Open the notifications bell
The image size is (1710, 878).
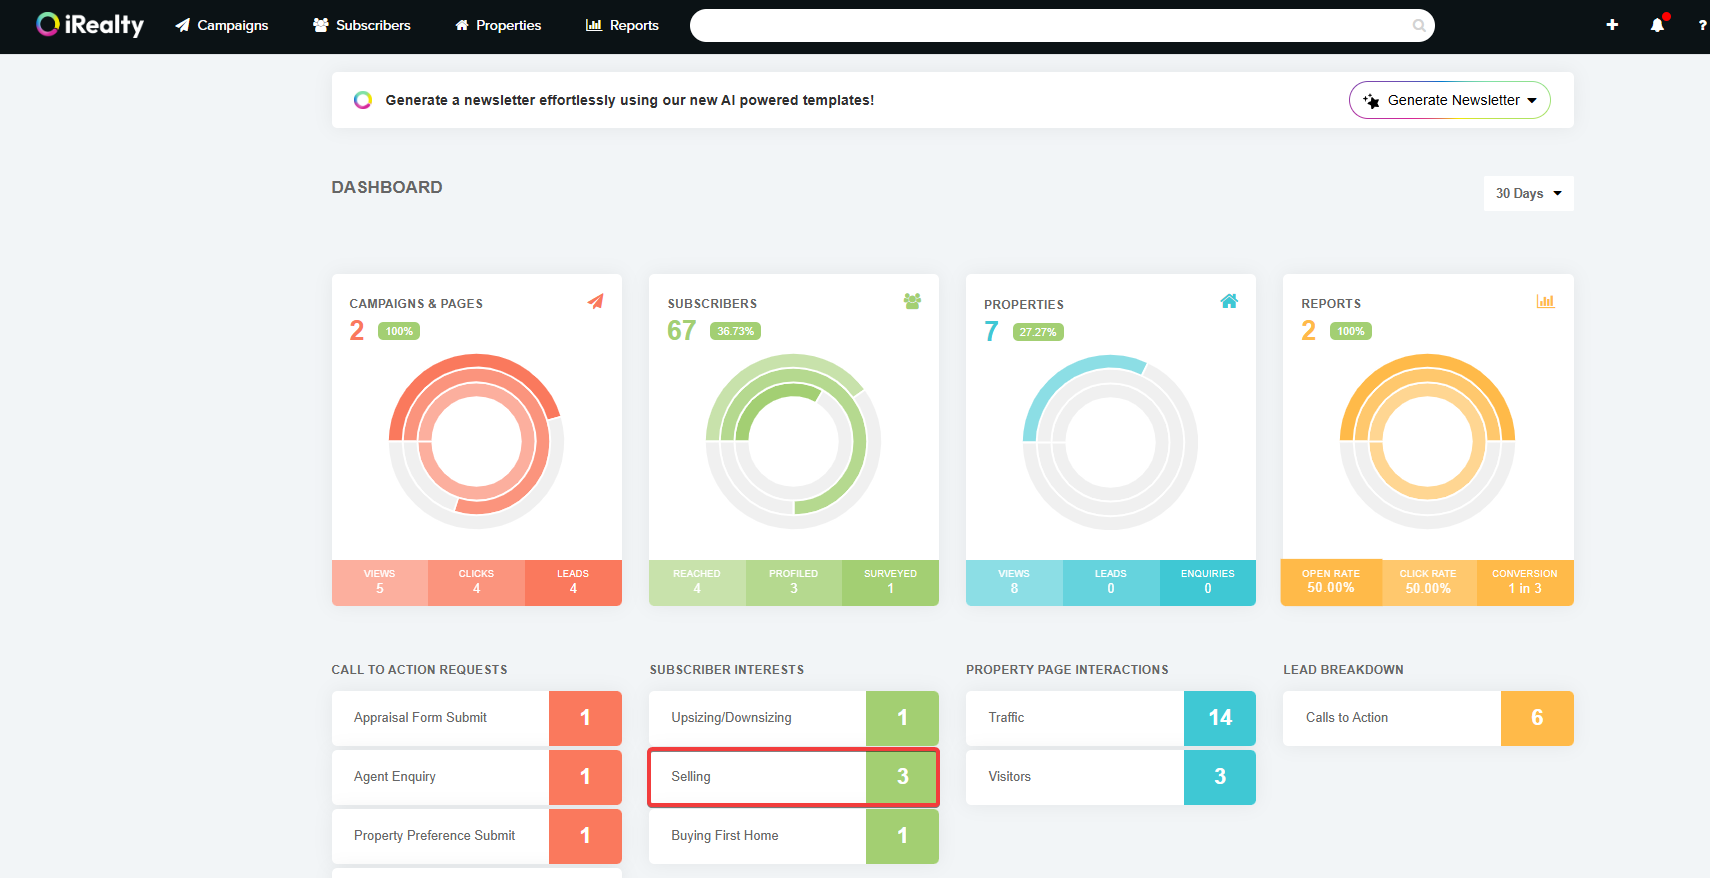1657,25
